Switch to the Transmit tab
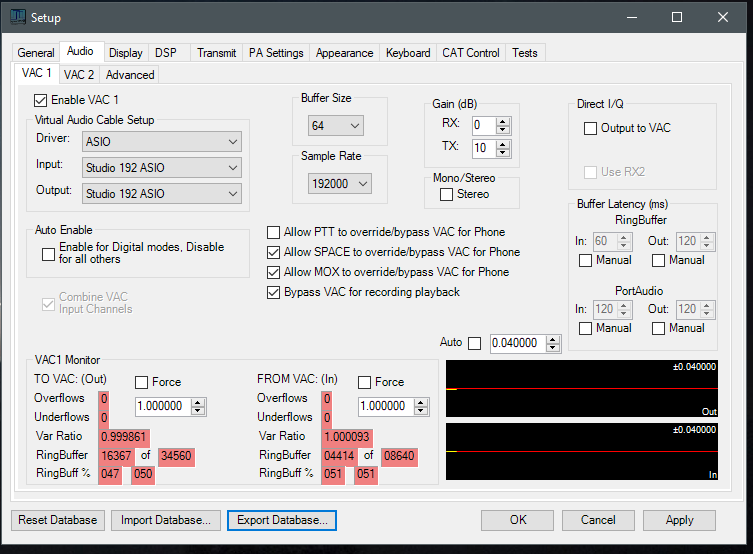The width and height of the screenshot is (753, 554). click(217, 53)
